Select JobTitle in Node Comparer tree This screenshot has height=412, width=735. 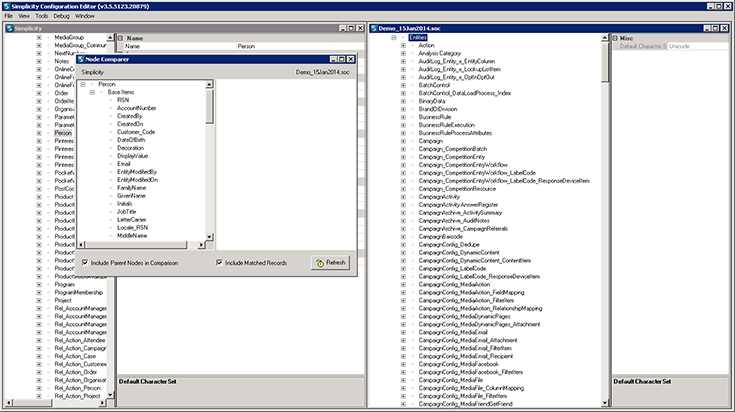coord(127,212)
